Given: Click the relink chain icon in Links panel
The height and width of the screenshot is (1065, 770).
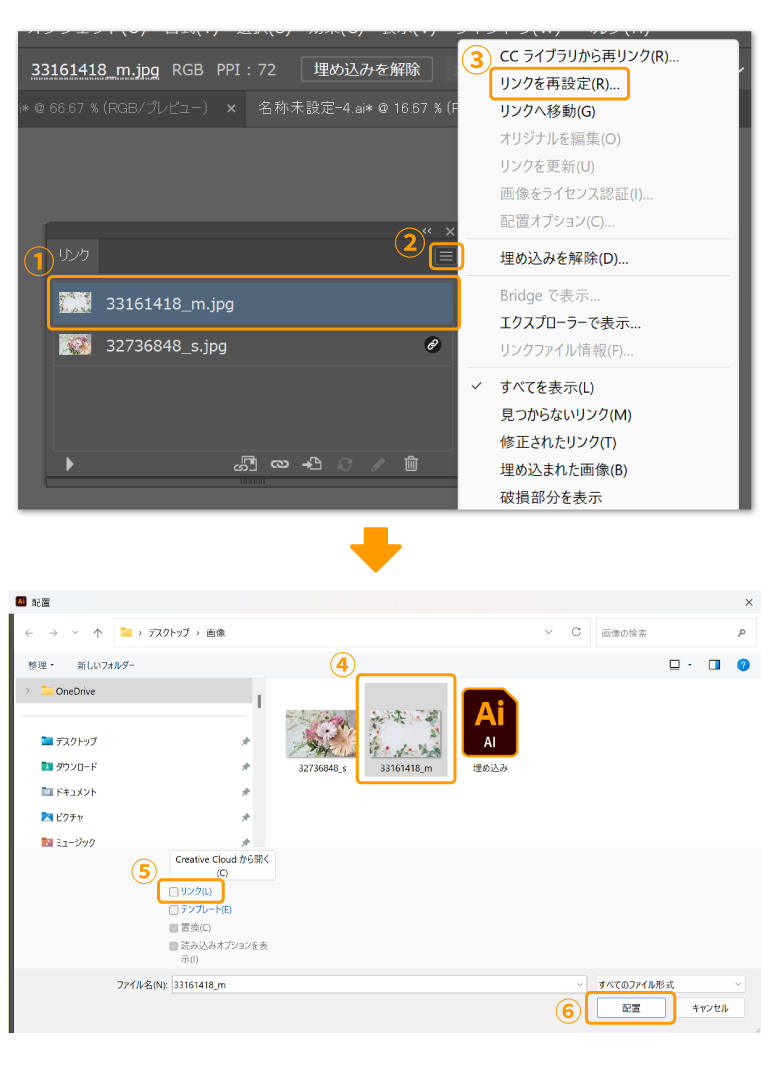Looking at the screenshot, I should (280, 464).
